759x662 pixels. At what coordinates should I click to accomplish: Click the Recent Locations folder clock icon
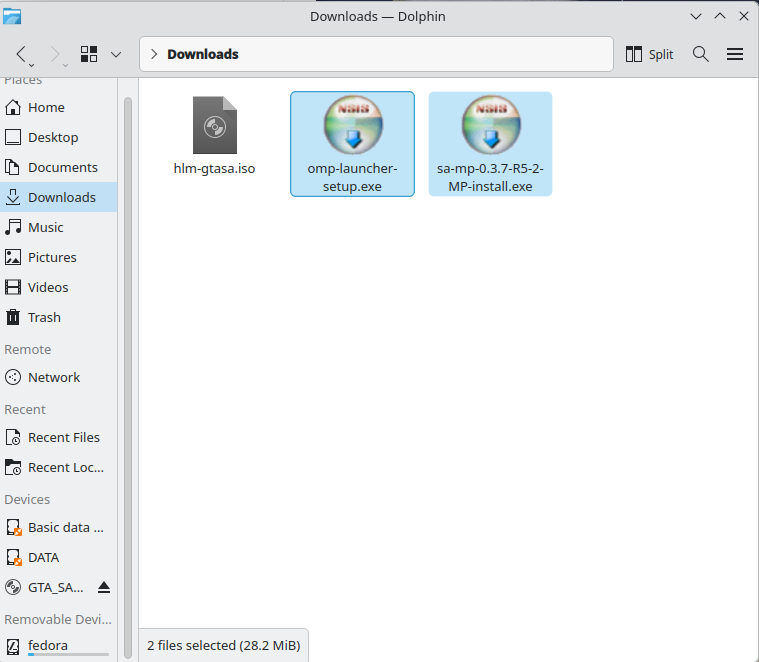13,467
